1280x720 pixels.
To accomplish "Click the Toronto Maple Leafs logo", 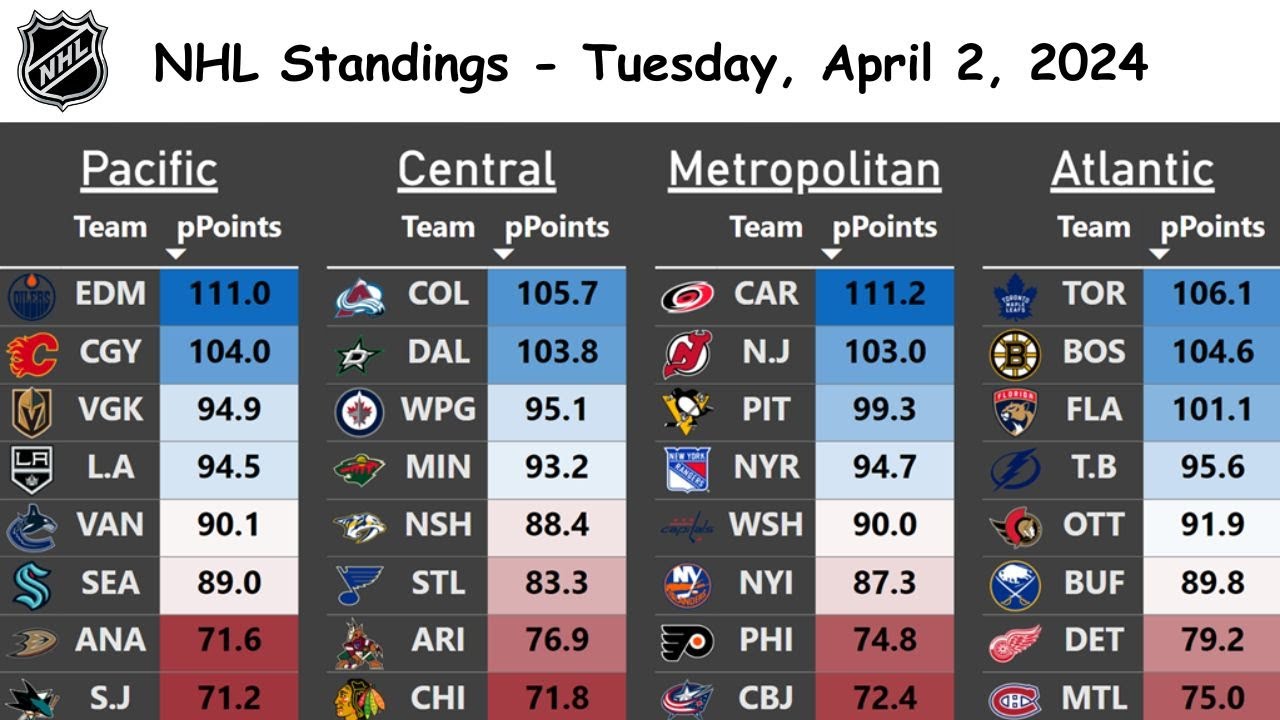I will point(1015,296).
